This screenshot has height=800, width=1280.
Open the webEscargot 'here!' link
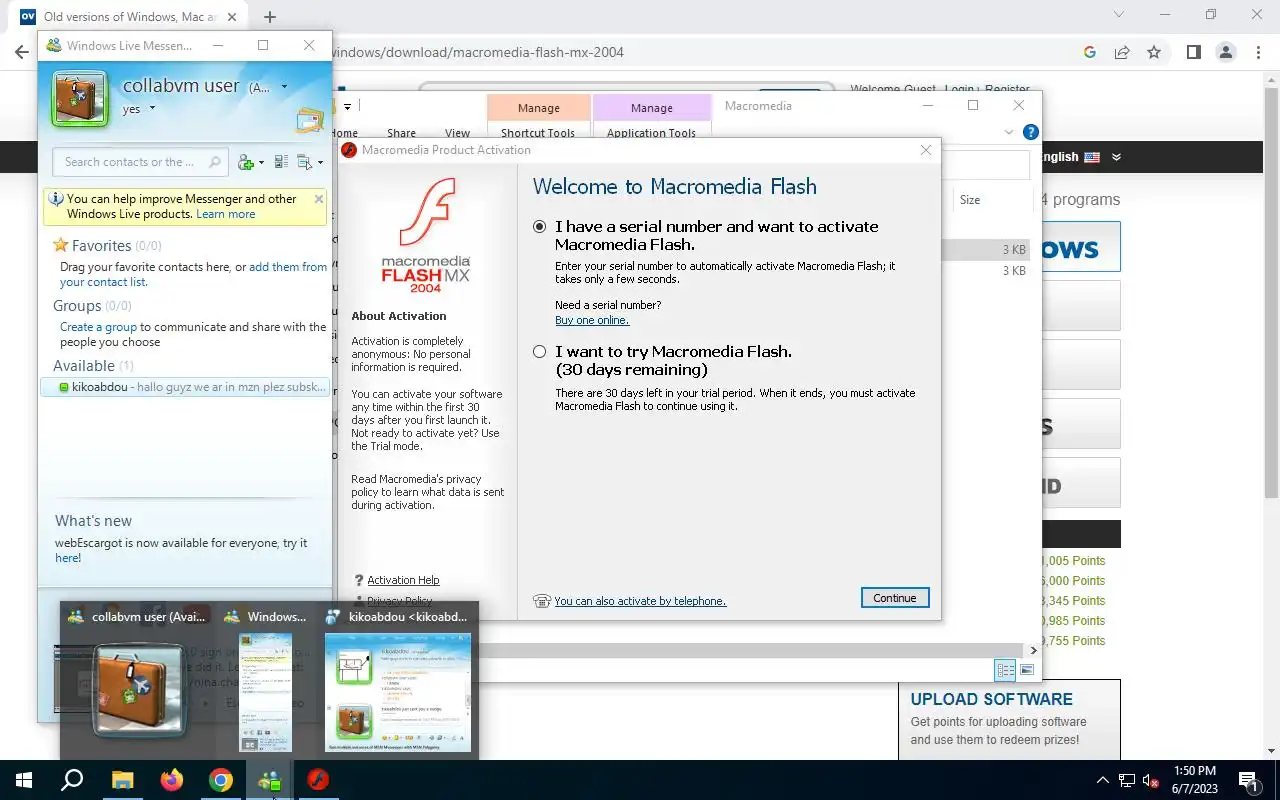68,558
